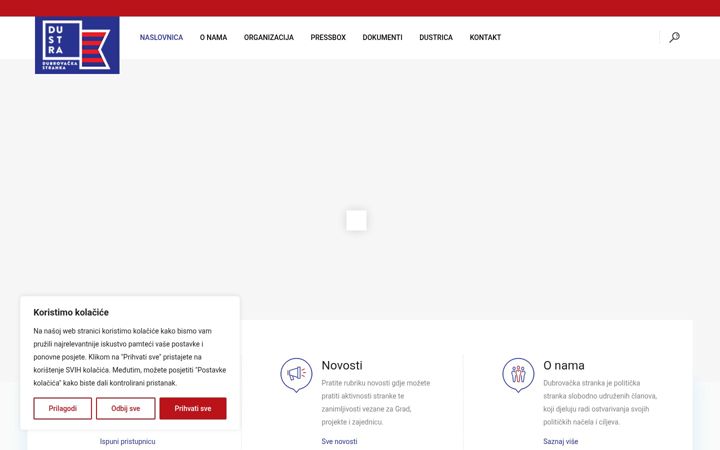Image resolution: width=720 pixels, height=450 pixels.
Task: Open the Dustrica menu item
Action: [436, 37]
